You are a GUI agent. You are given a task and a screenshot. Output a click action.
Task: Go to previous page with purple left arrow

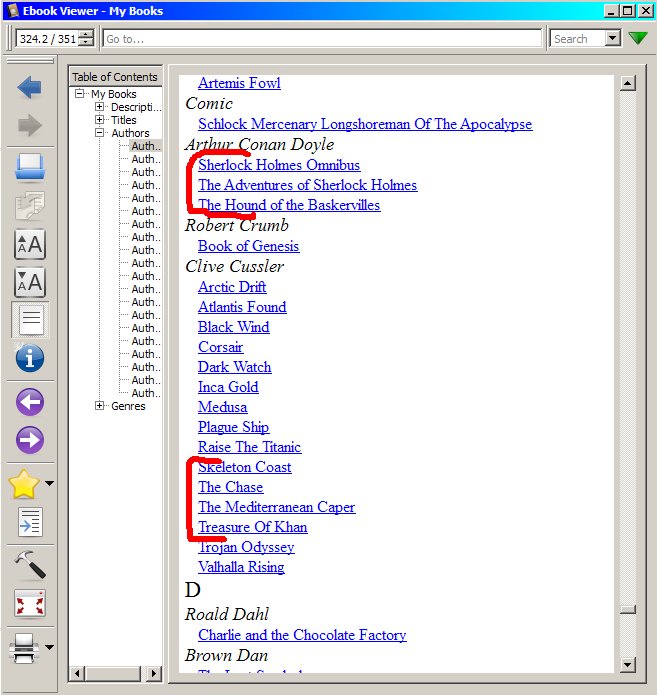30,402
